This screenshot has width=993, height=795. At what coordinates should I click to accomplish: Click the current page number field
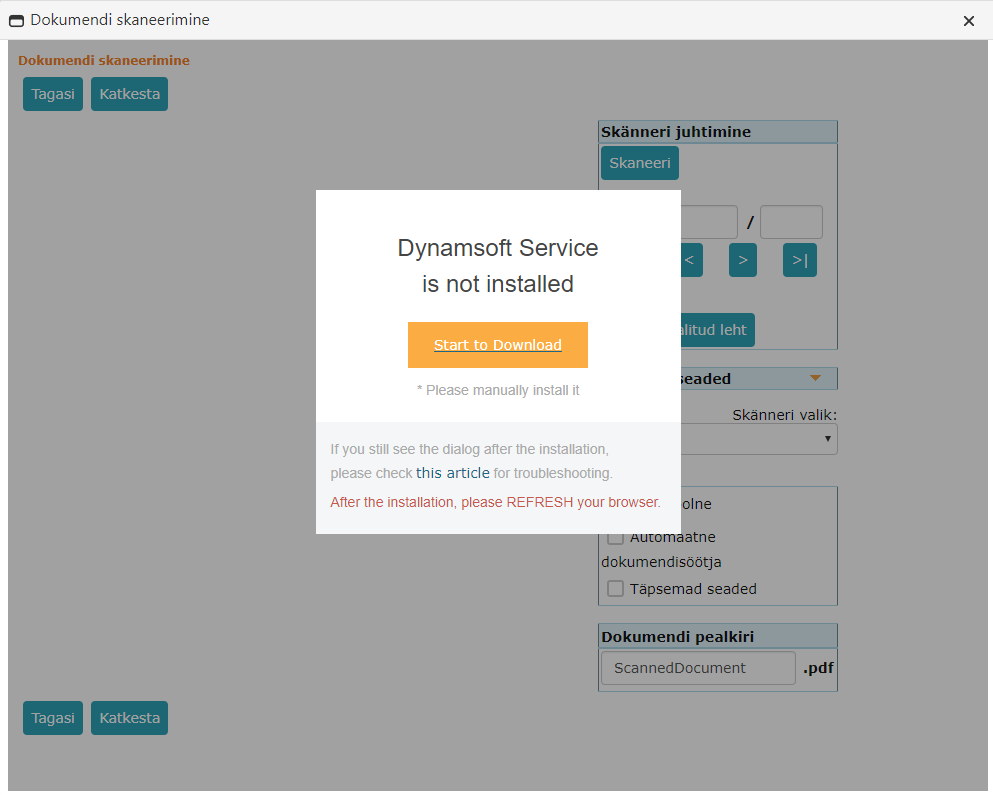click(709, 222)
